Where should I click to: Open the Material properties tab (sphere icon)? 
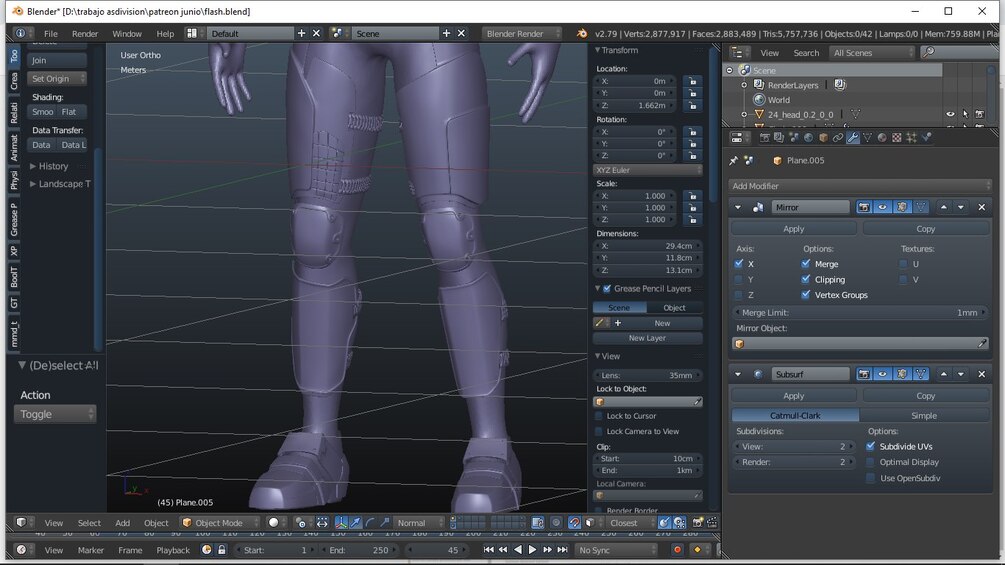pos(882,138)
